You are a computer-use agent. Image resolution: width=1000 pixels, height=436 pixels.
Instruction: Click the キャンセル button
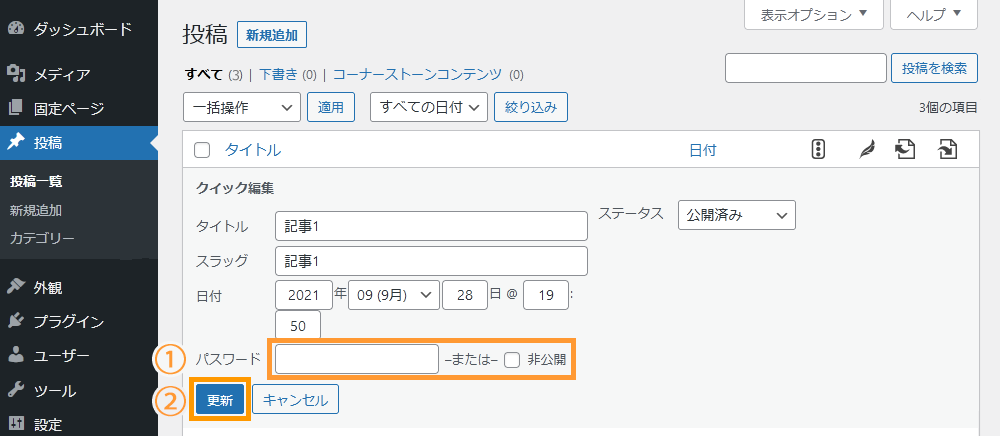tap(295, 400)
